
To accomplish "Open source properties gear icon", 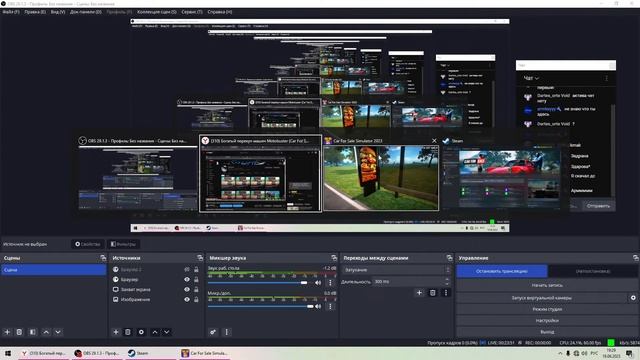I will (x=141, y=332).
